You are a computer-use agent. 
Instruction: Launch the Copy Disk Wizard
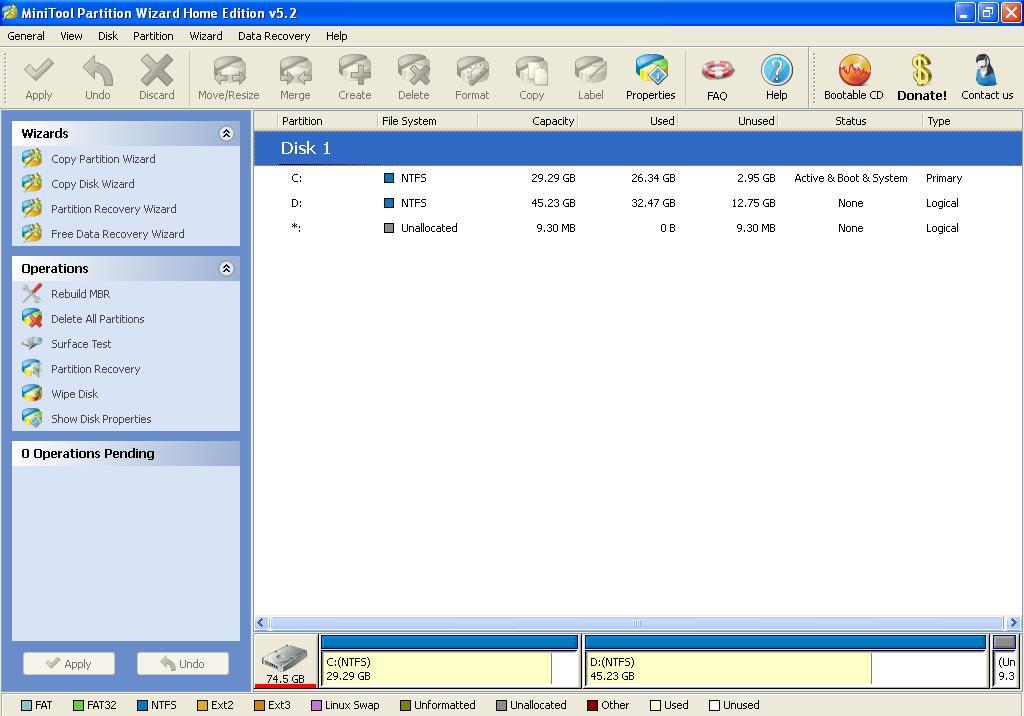coord(91,183)
